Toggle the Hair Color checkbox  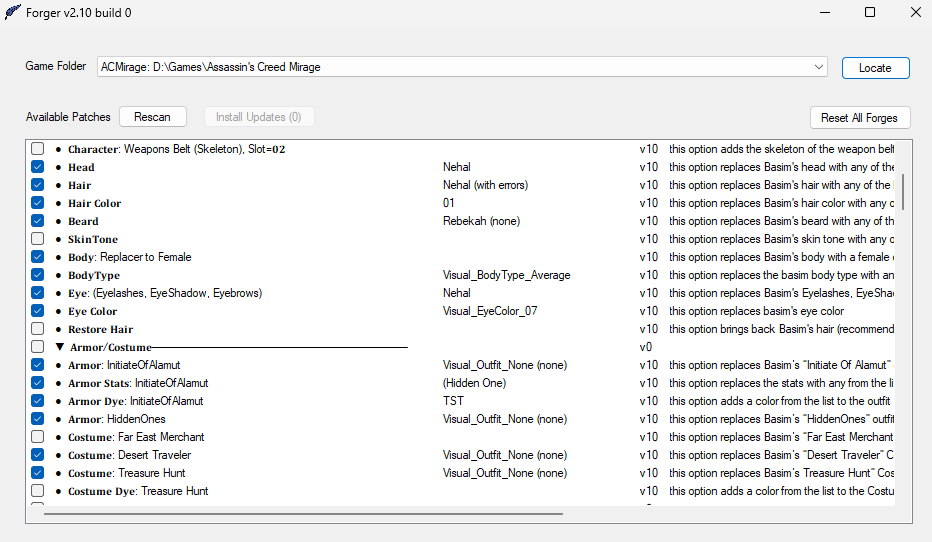click(37, 203)
